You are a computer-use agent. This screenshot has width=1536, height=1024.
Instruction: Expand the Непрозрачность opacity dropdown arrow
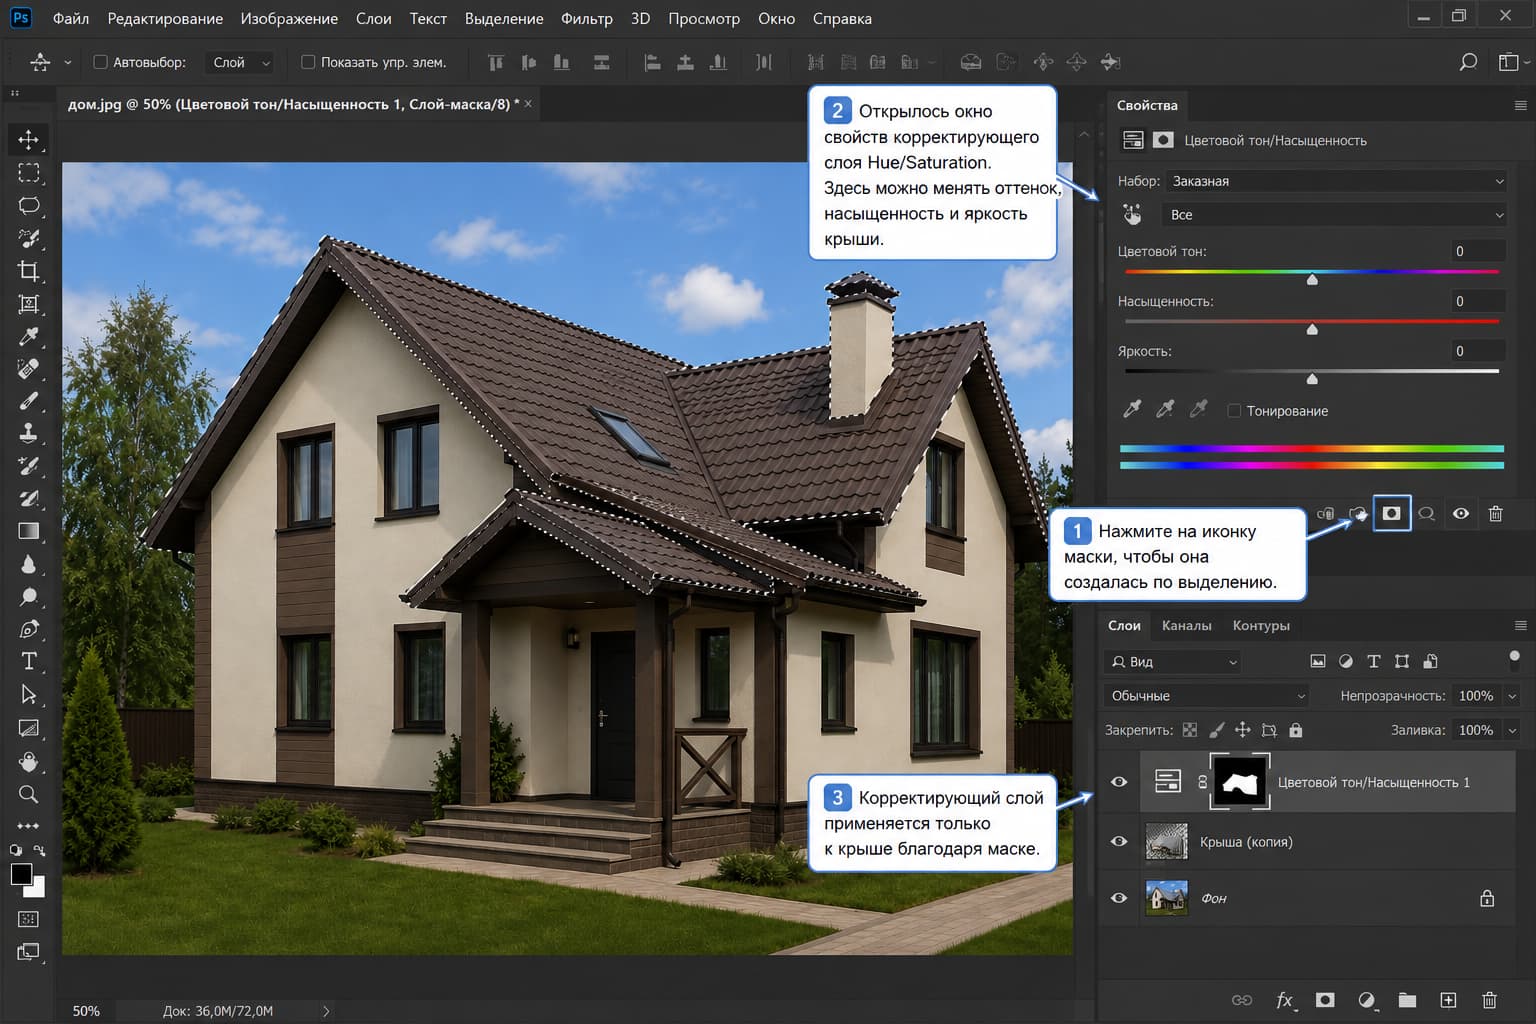(x=1512, y=696)
